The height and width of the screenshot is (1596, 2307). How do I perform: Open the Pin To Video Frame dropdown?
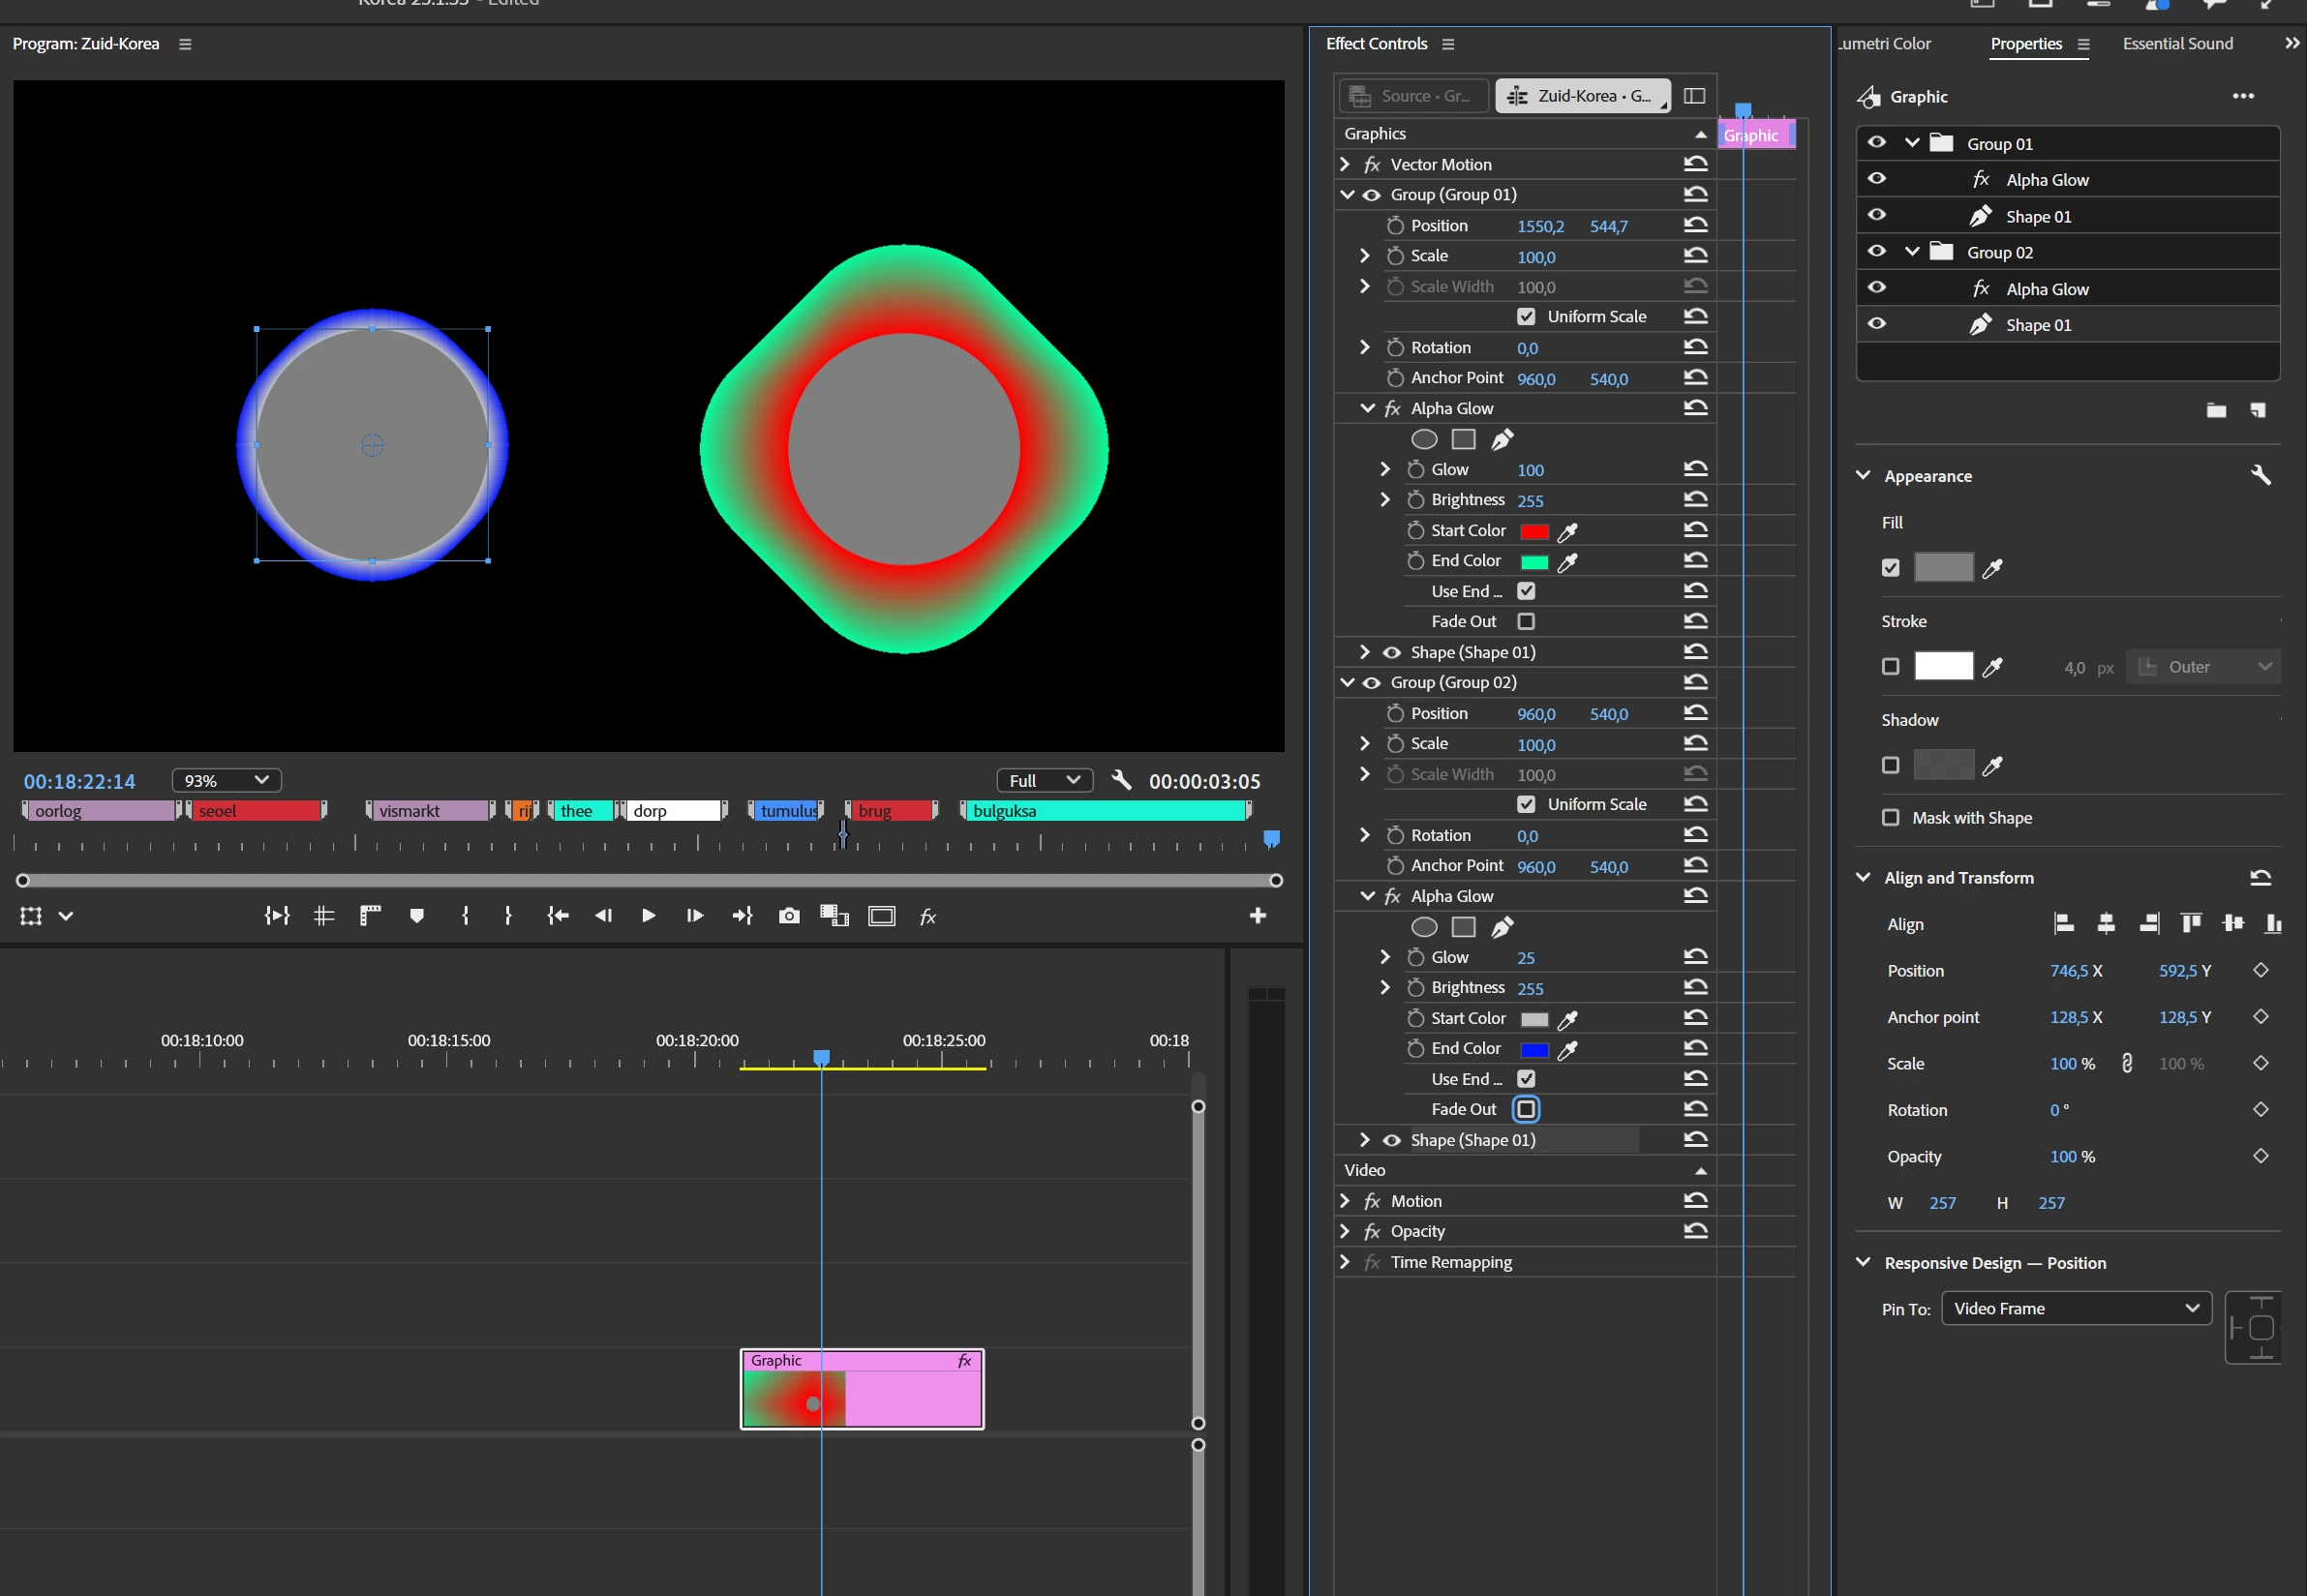(x=2075, y=1308)
